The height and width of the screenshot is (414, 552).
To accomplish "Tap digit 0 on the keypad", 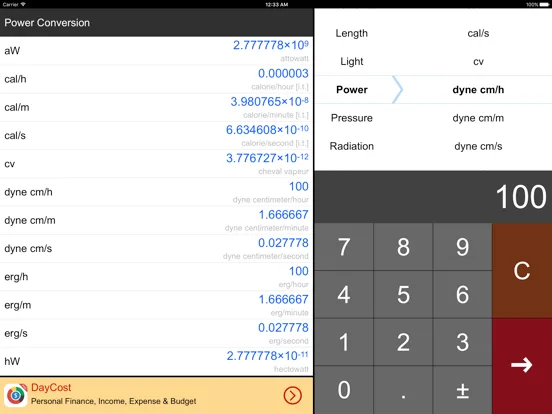I will (344, 390).
